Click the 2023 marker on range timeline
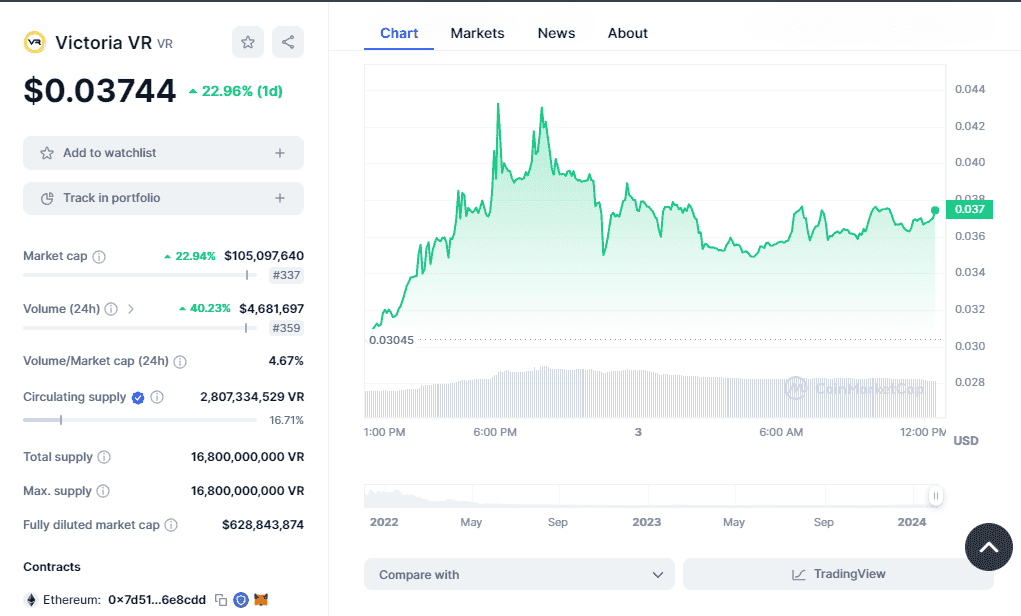Viewport: 1021px width, 616px height. click(647, 522)
